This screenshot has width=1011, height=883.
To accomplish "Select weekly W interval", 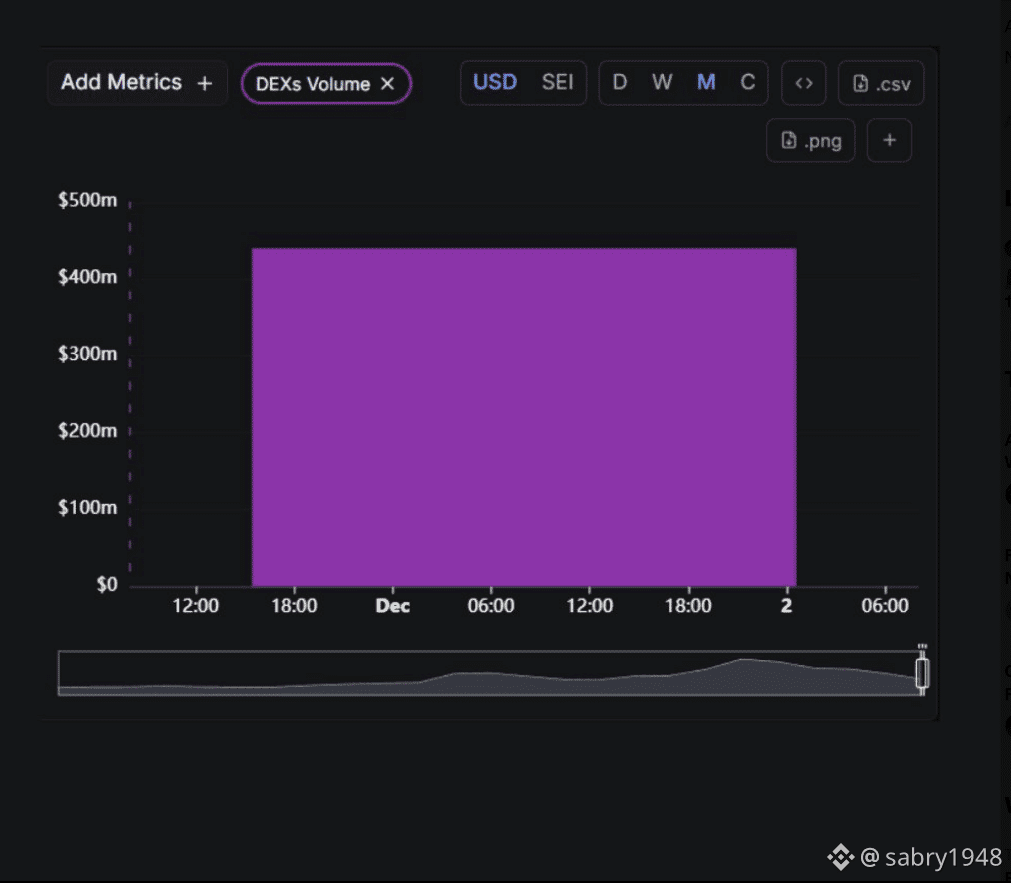I will (662, 83).
